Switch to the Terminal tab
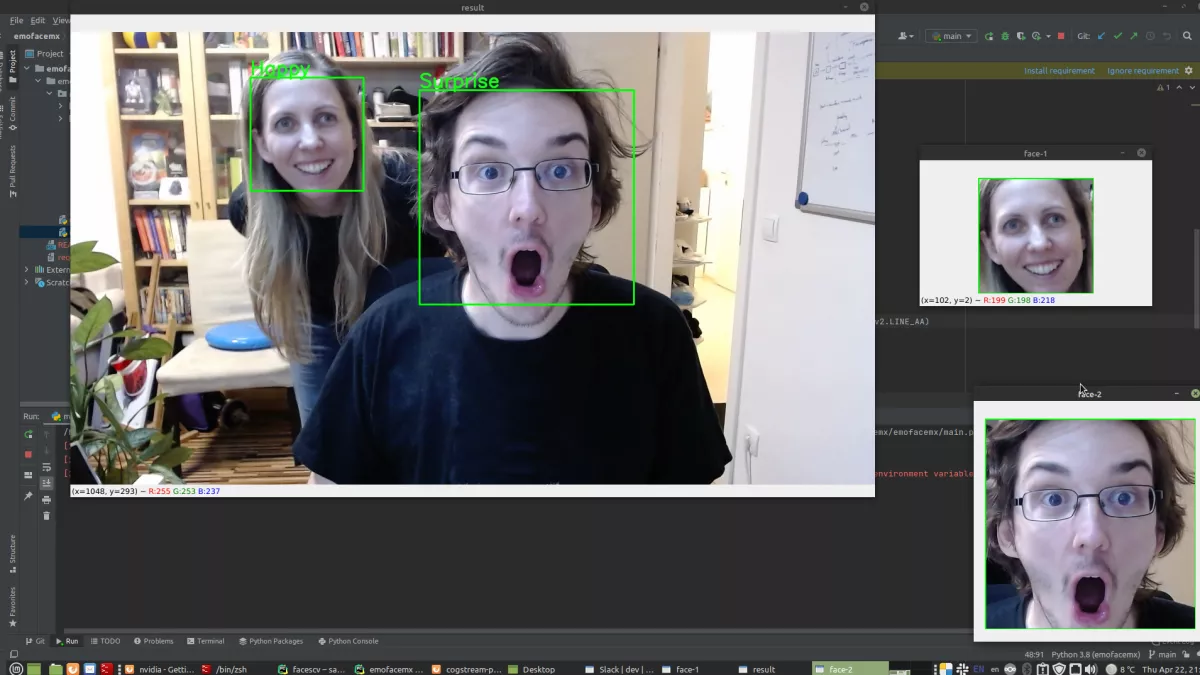This screenshot has width=1200, height=675. tap(206, 641)
